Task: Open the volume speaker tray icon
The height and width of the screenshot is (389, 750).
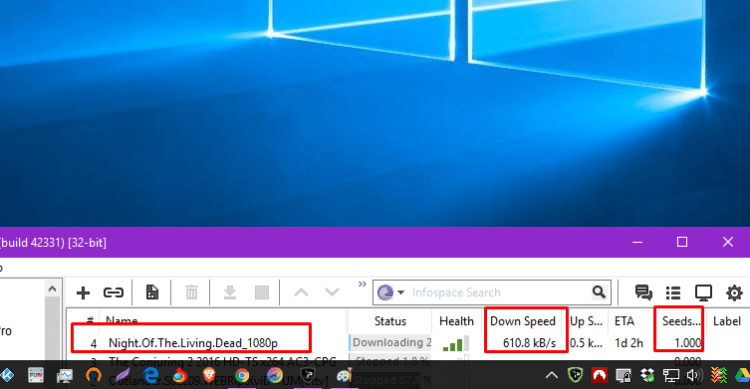Action: coord(694,376)
